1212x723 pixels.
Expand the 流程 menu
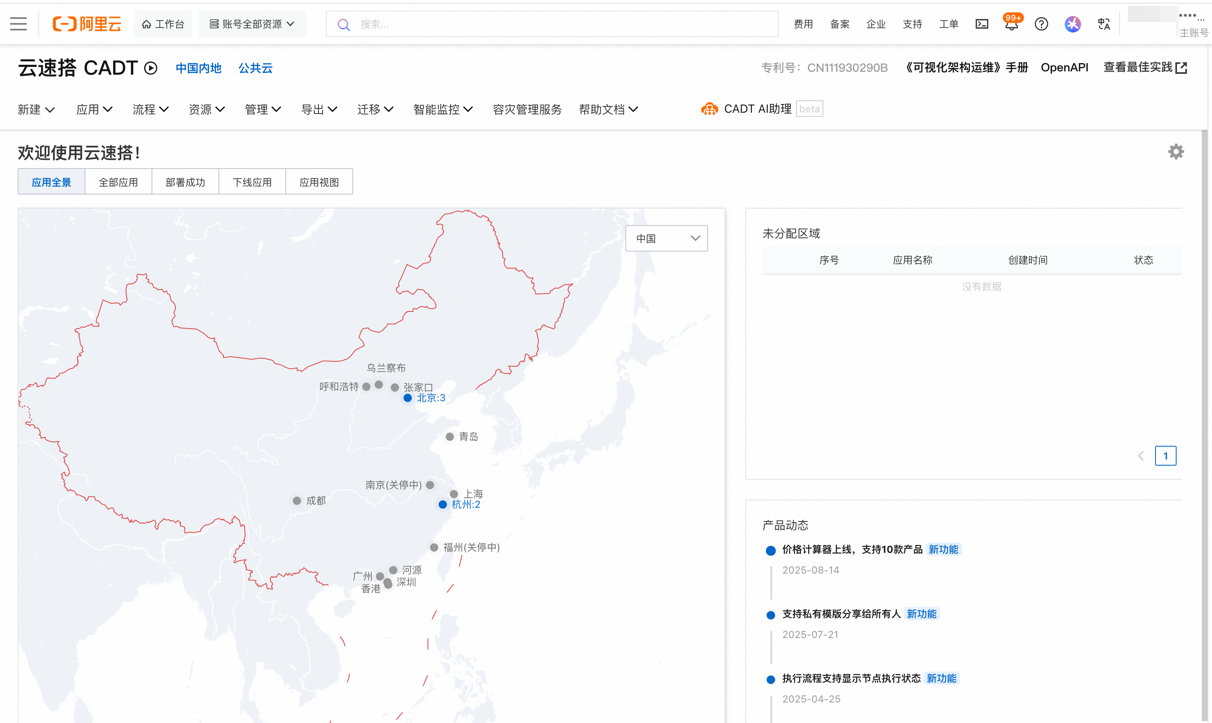click(151, 109)
